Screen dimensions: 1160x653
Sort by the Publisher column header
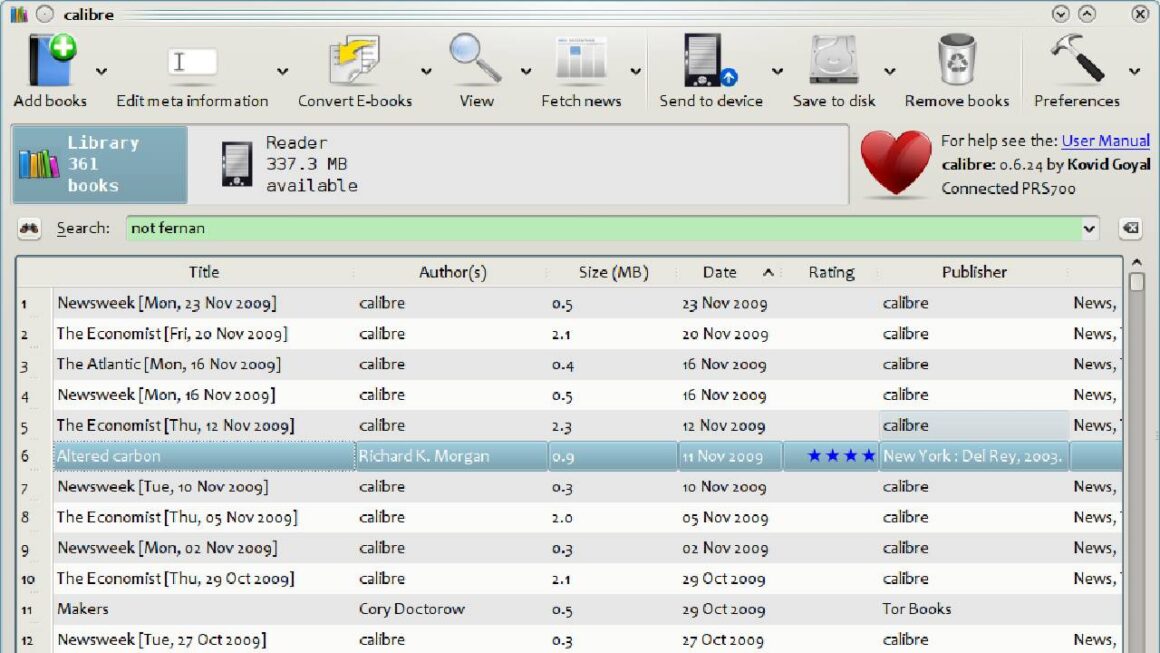(x=974, y=272)
